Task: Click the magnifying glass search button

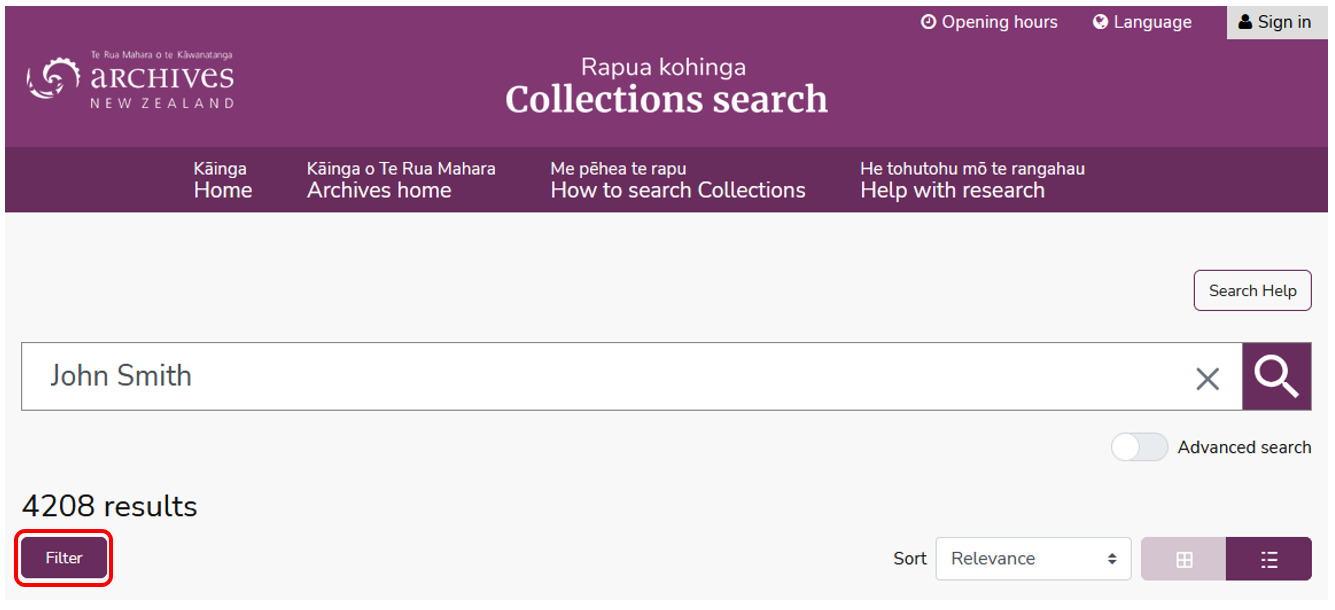Action: pyautogui.click(x=1276, y=376)
